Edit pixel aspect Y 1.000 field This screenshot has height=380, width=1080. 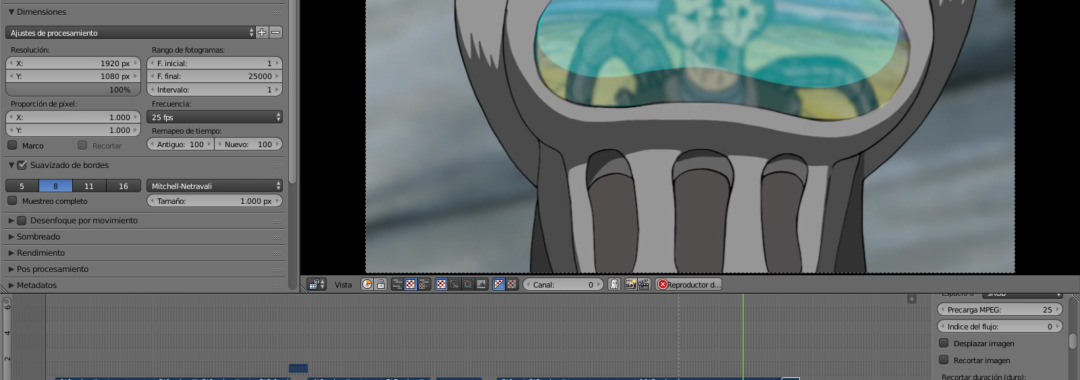[x=73, y=130]
